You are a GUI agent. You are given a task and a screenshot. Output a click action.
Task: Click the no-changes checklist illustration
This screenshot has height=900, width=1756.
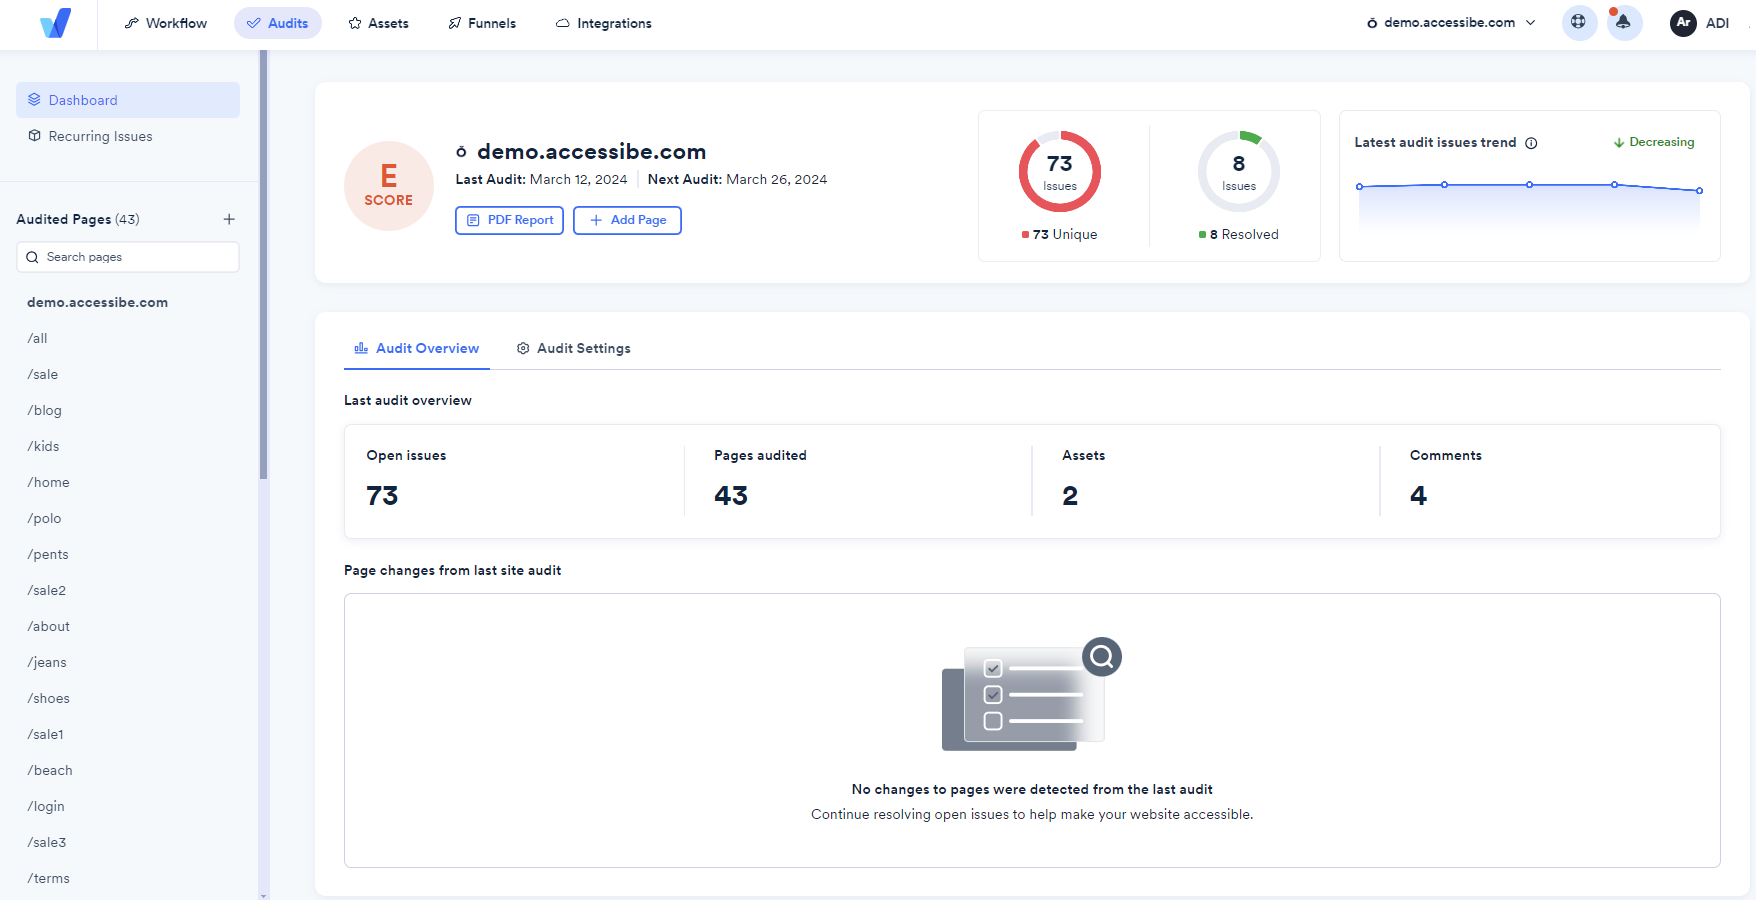pos(1032,694)
